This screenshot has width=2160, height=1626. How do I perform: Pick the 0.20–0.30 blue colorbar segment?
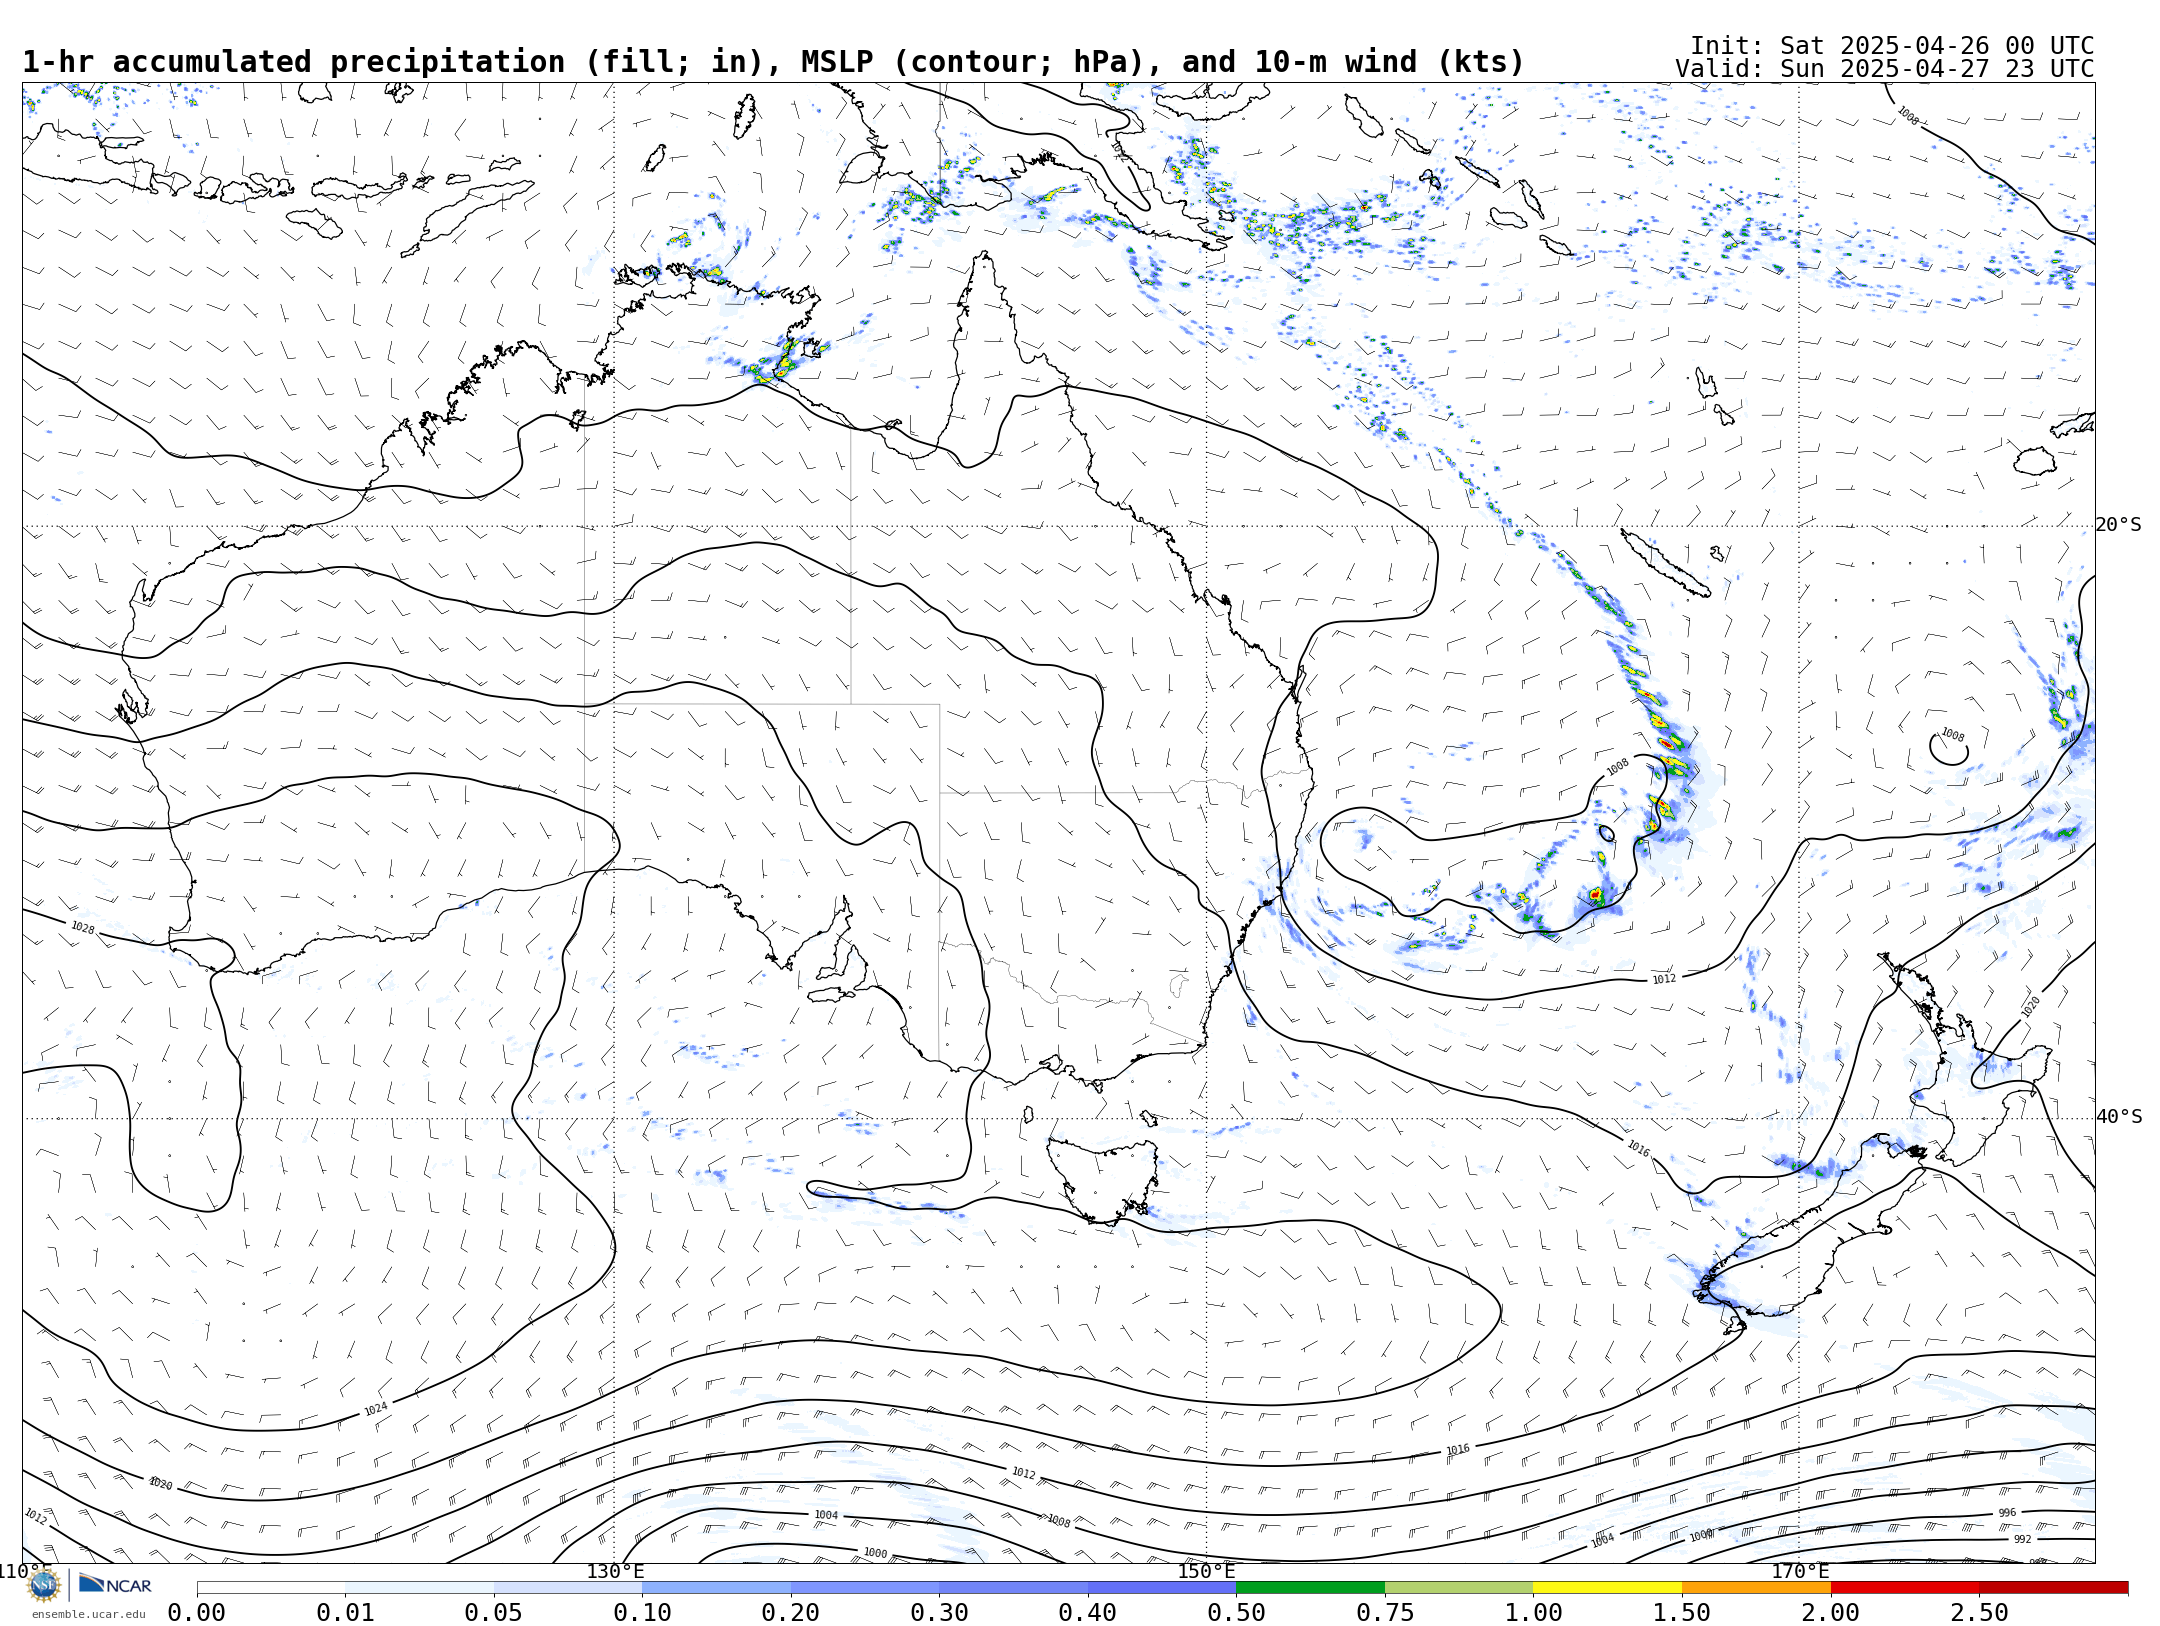point(865,1588)
